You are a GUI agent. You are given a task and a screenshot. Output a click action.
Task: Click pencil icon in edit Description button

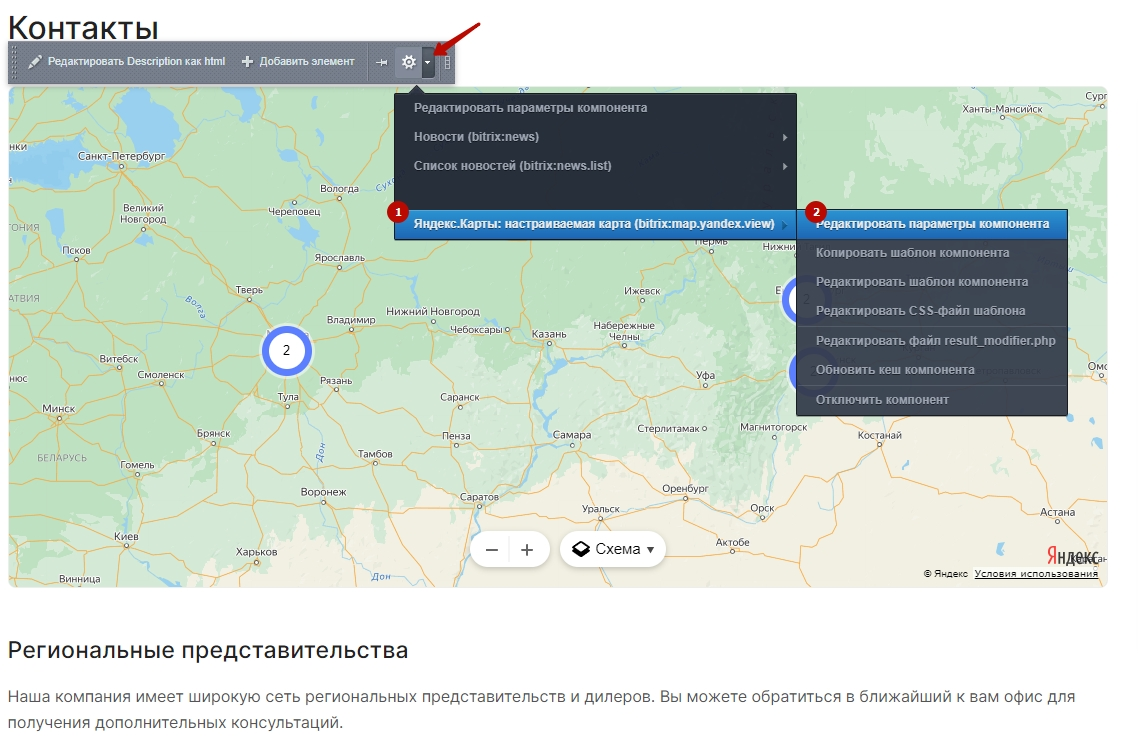point(35,62)
